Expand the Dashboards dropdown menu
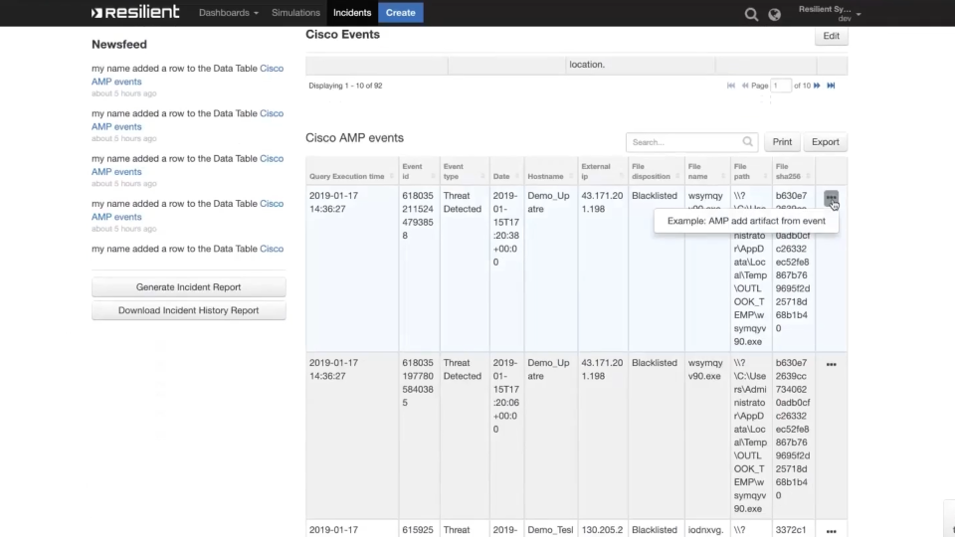Image resolution: width=955 pixels, height=537 pixels. click(x=228, y=13)
